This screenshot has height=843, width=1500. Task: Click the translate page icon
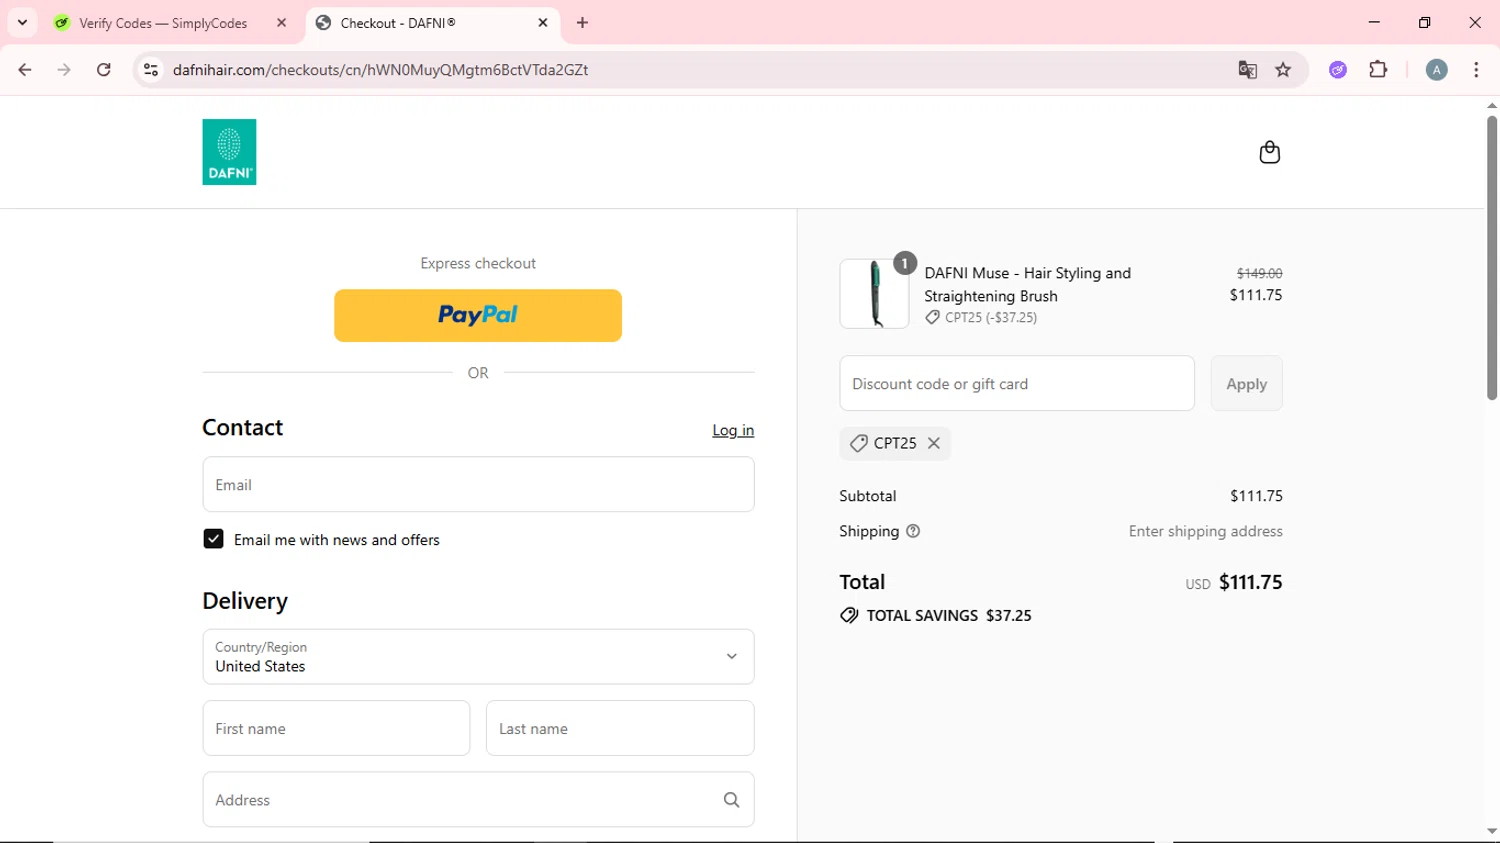1247,70
